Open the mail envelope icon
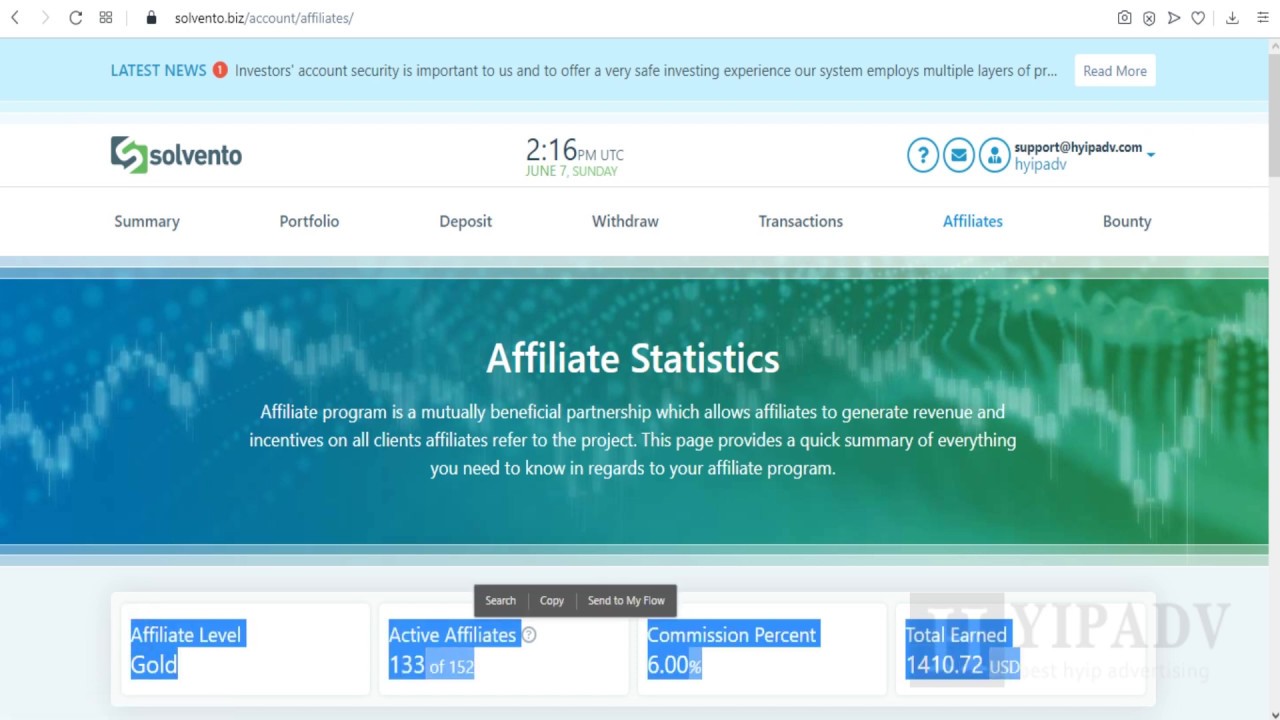1280x720 pixels. [x=958, y=155]
